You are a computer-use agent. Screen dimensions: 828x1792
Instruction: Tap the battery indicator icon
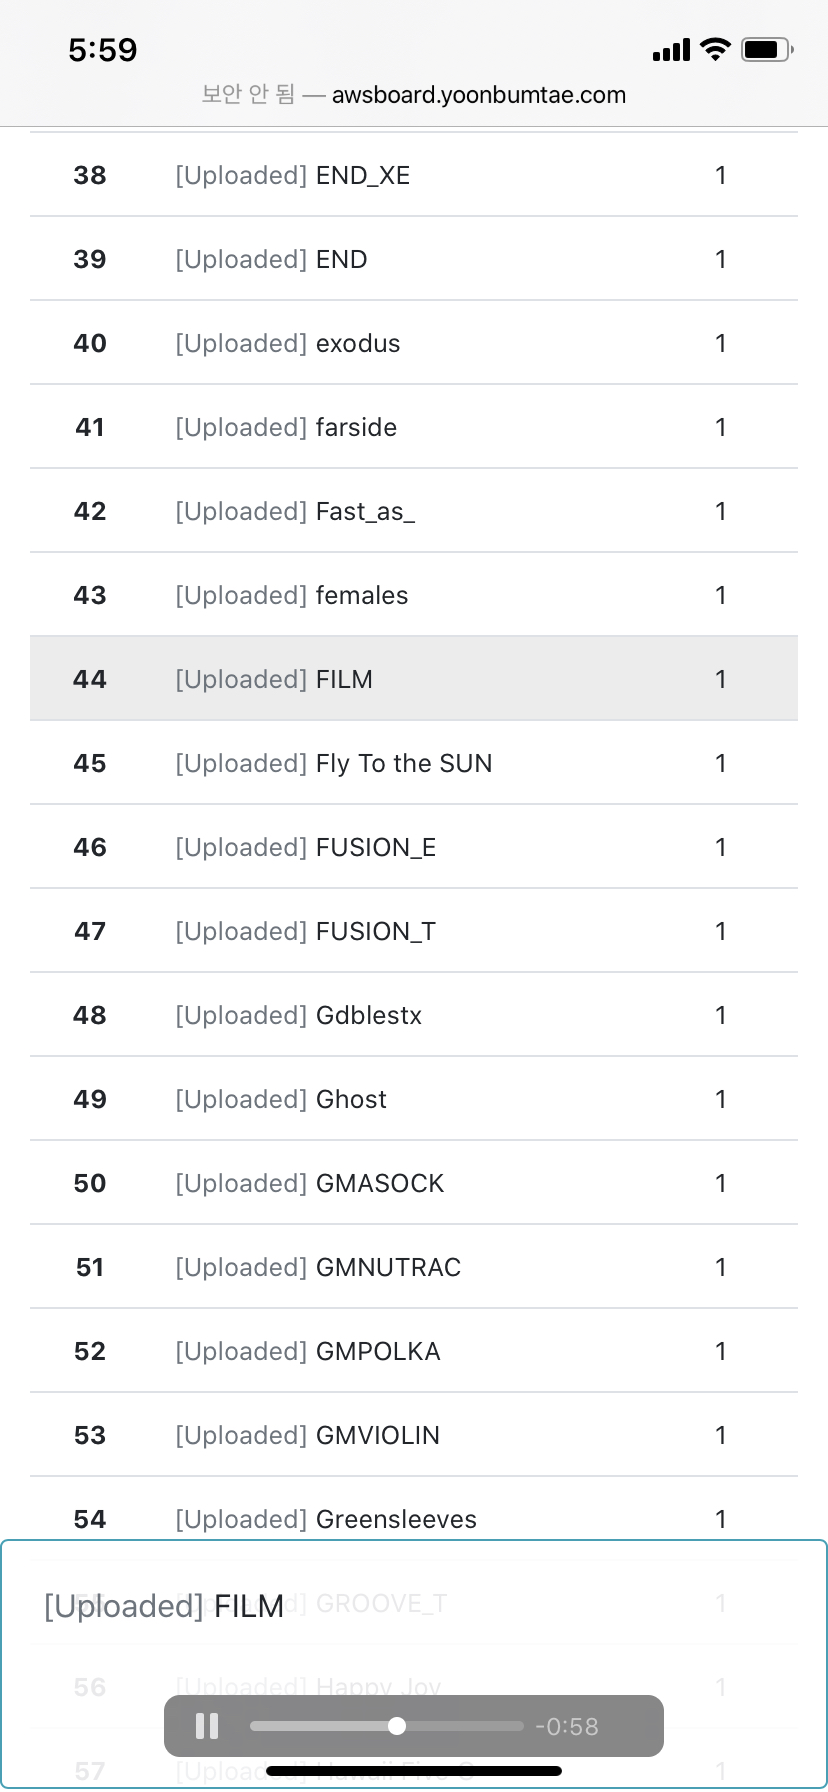click(767, 49)
